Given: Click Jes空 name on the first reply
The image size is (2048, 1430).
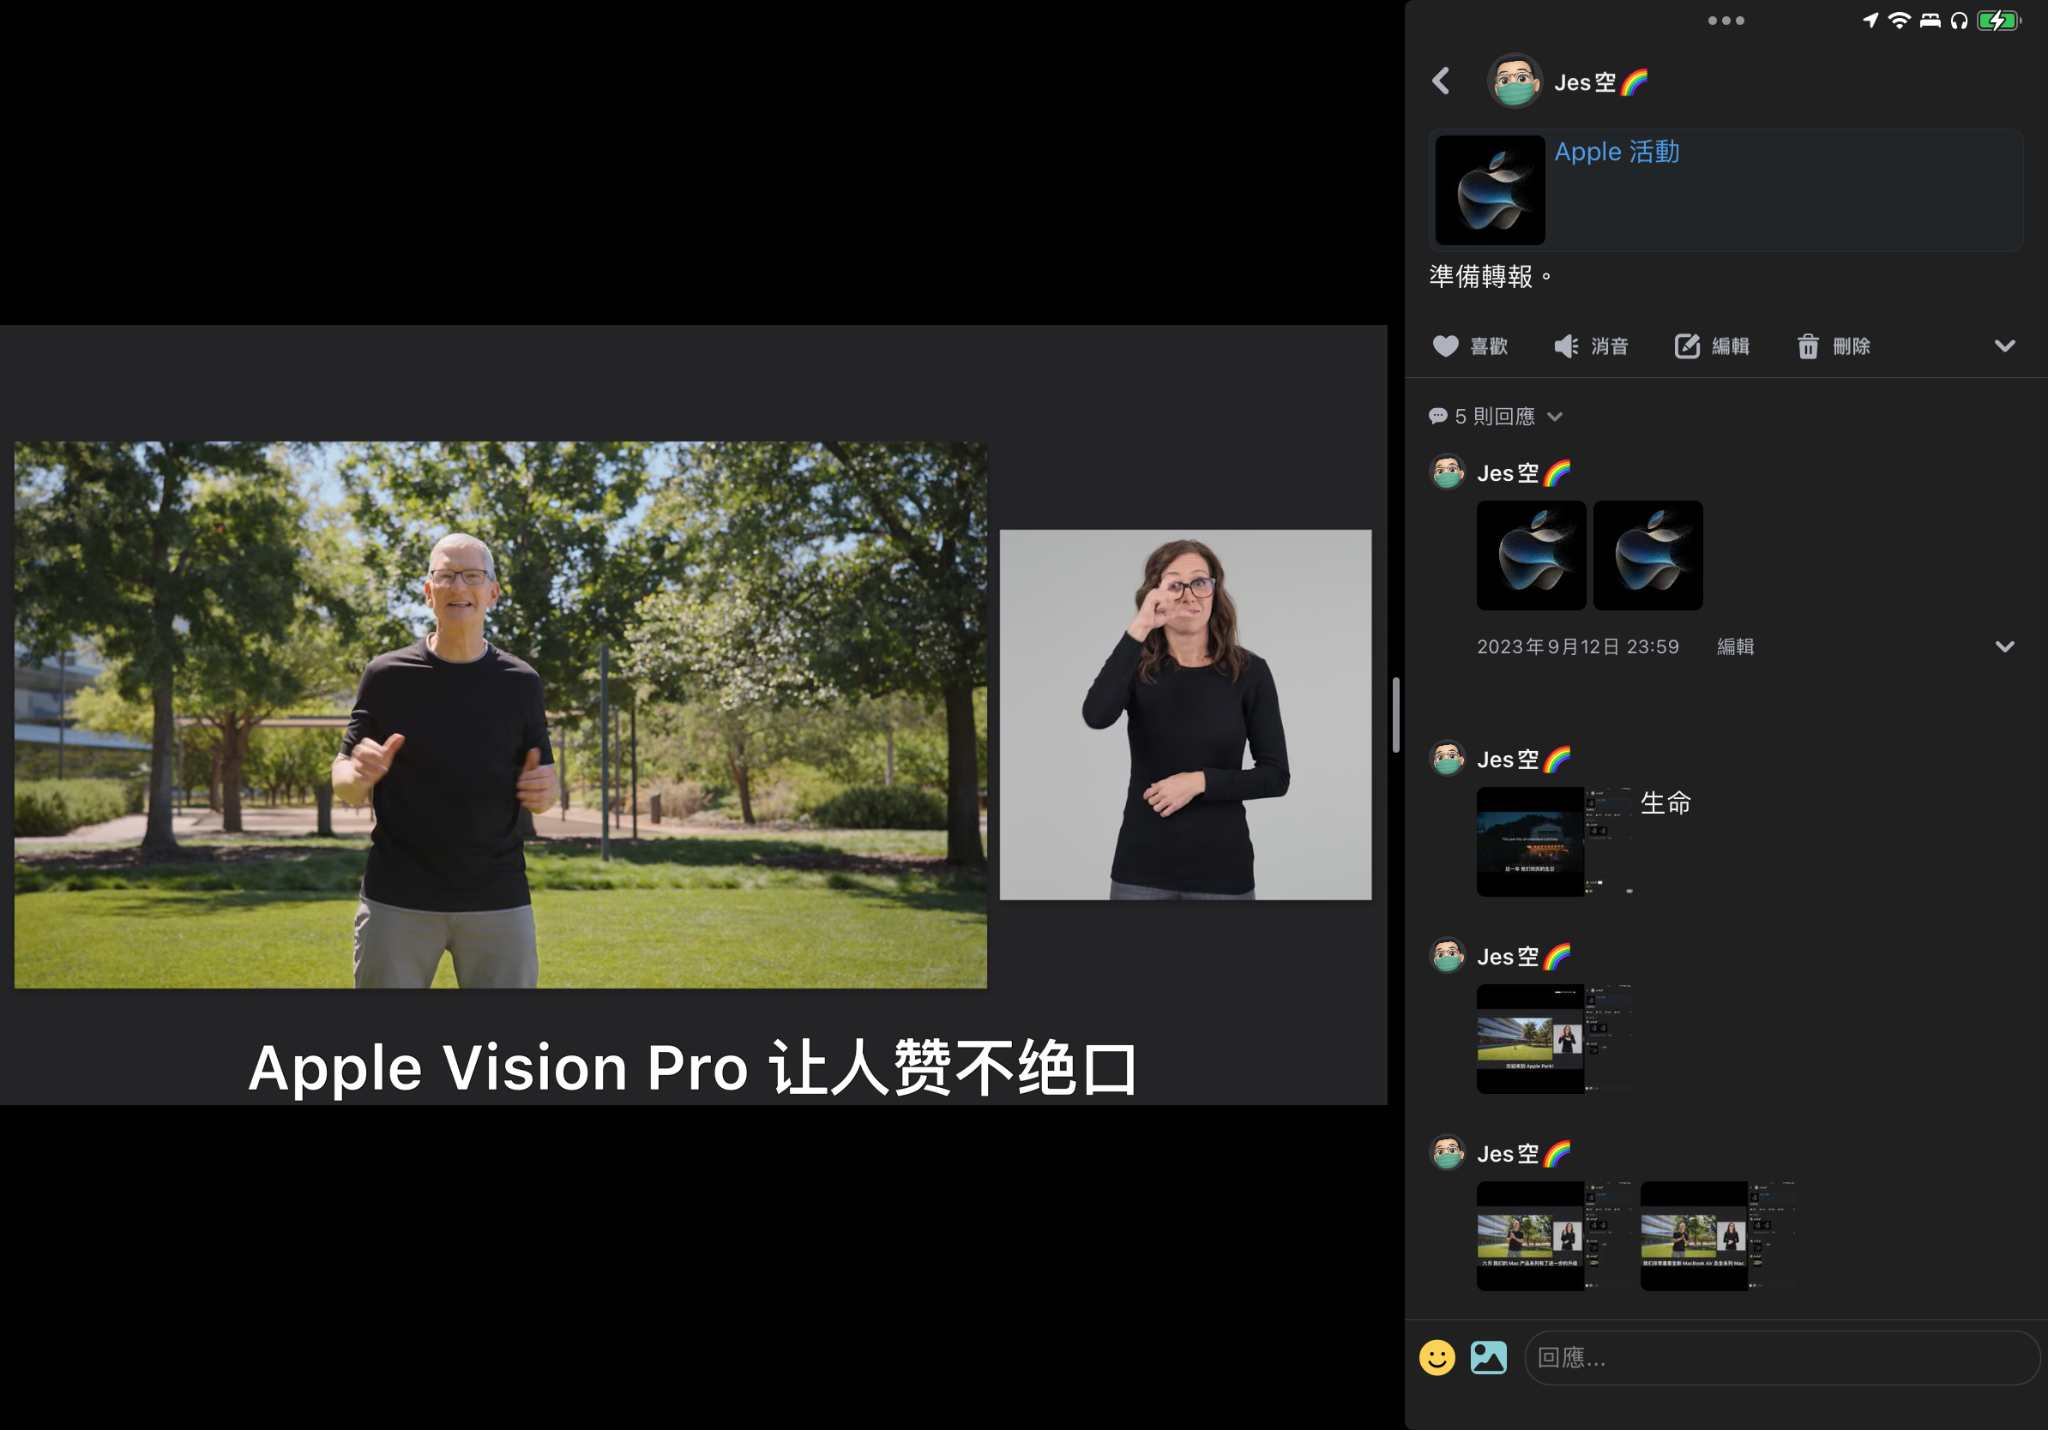Looking at the screenshot, I should (1524, 473).
